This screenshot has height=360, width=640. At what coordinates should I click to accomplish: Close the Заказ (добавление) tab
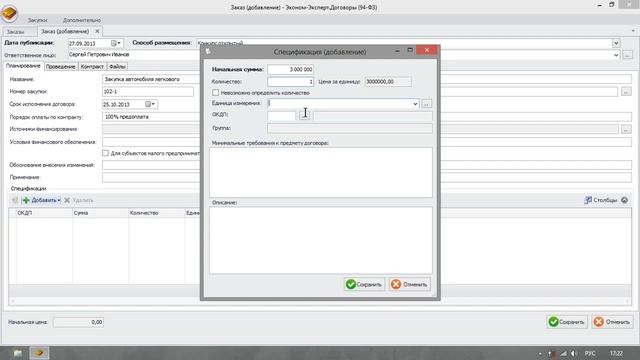[x=97, y=31]
